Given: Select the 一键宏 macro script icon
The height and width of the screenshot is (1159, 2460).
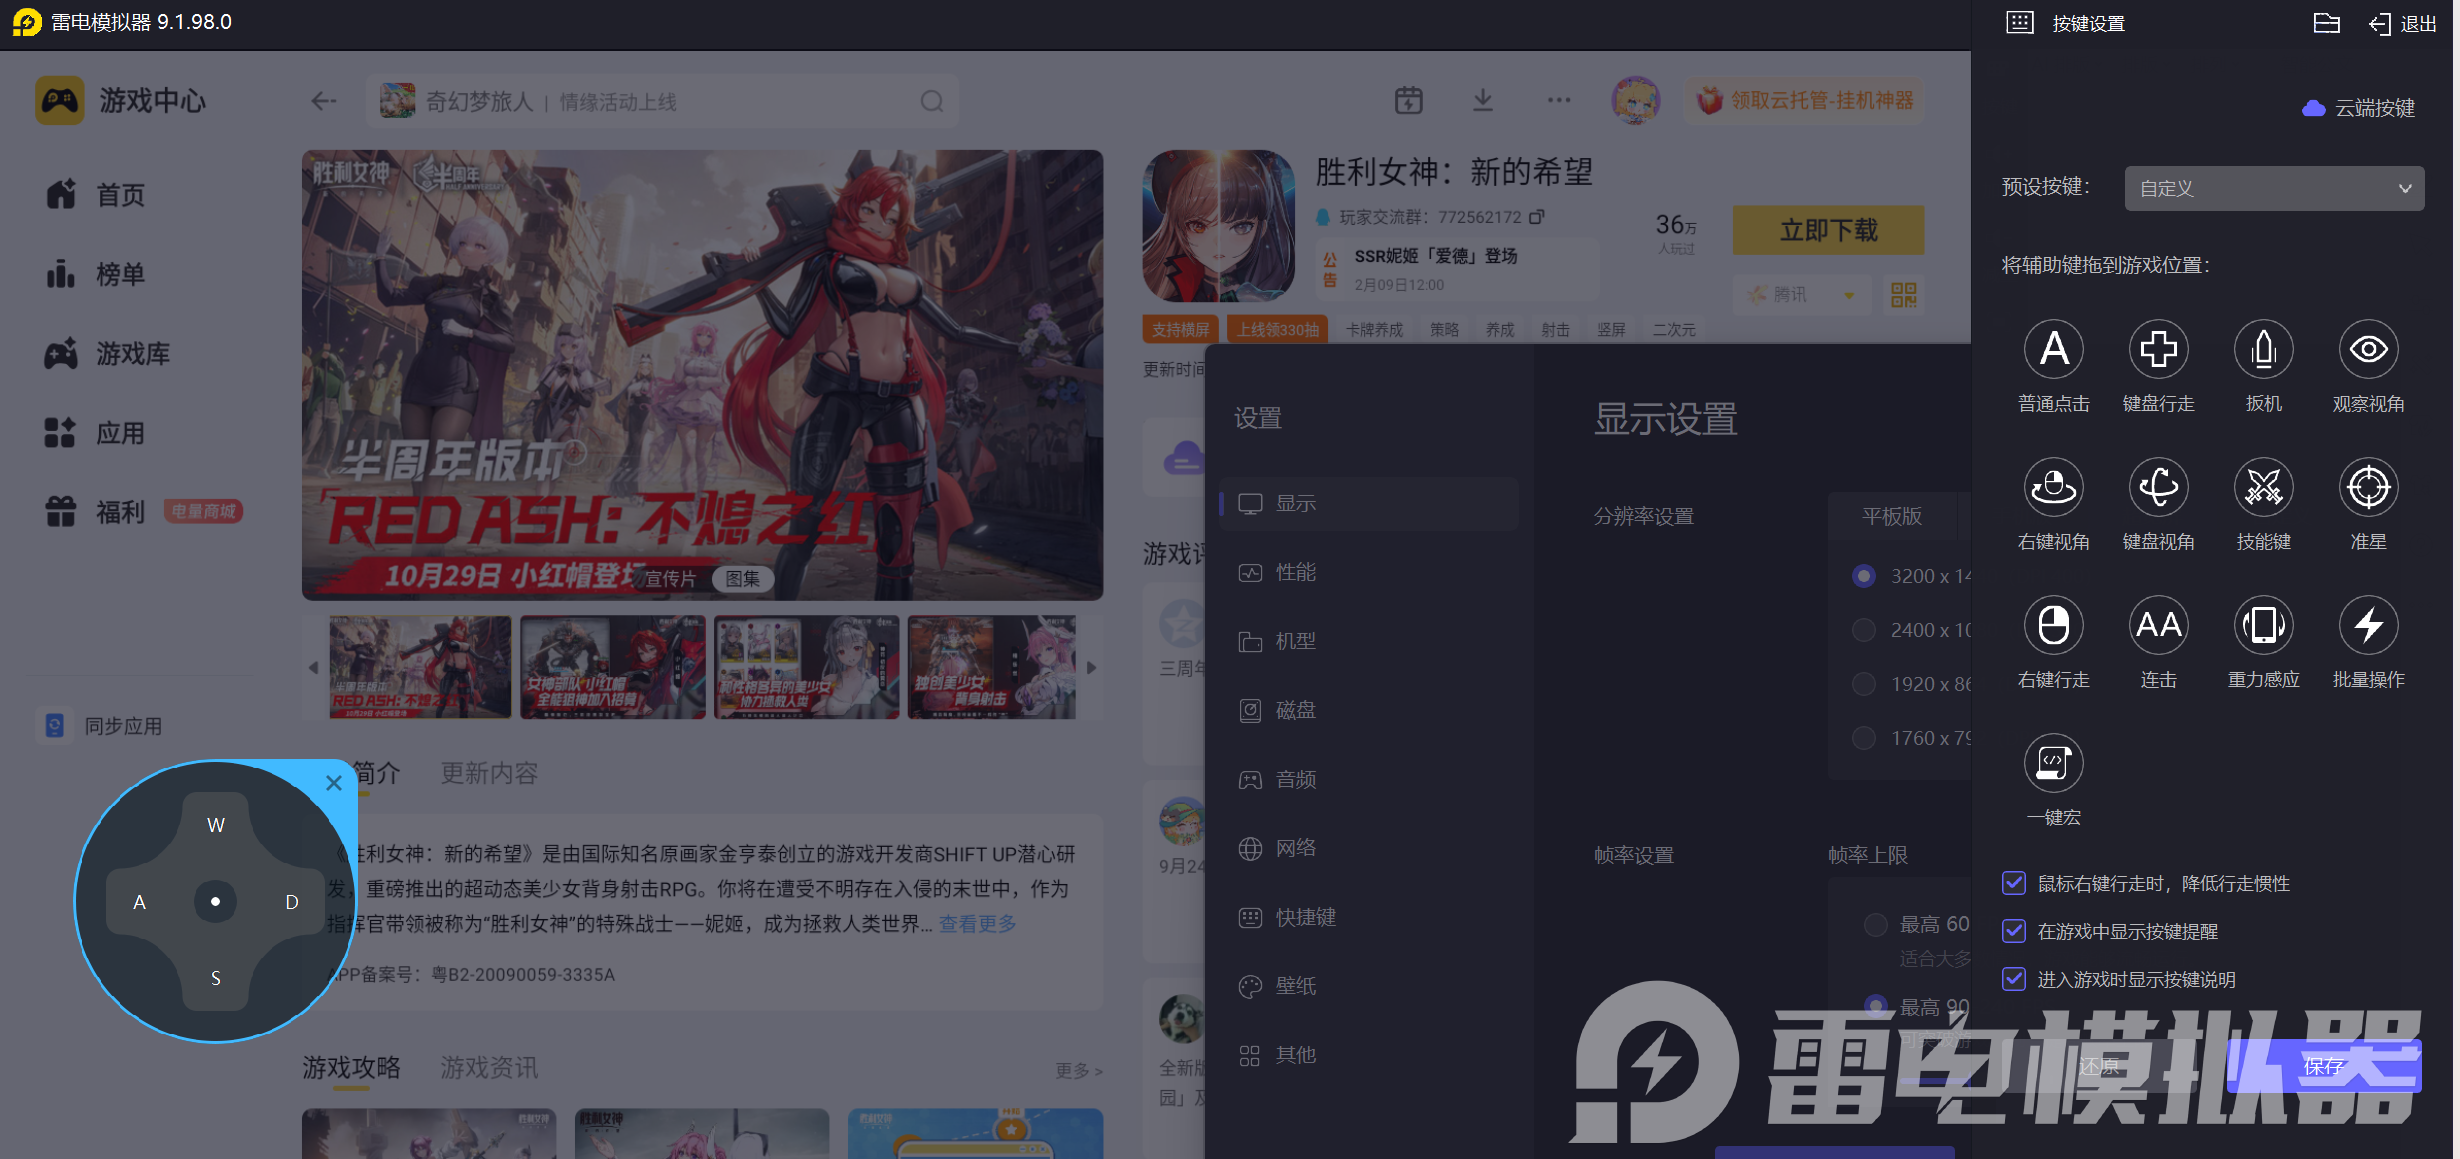Looking at the screenshot, I should click(2053, 764).
